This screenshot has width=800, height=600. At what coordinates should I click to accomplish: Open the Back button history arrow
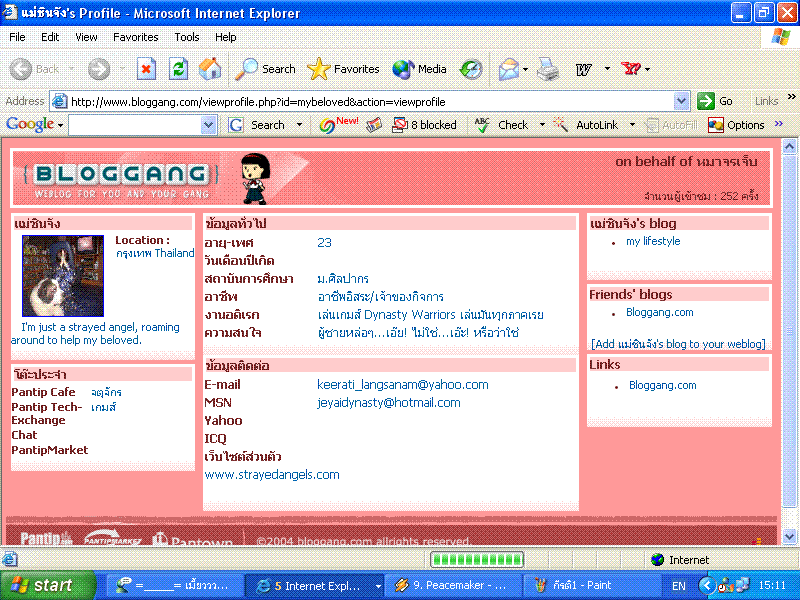pyautogui.click(x=71, y=69)
